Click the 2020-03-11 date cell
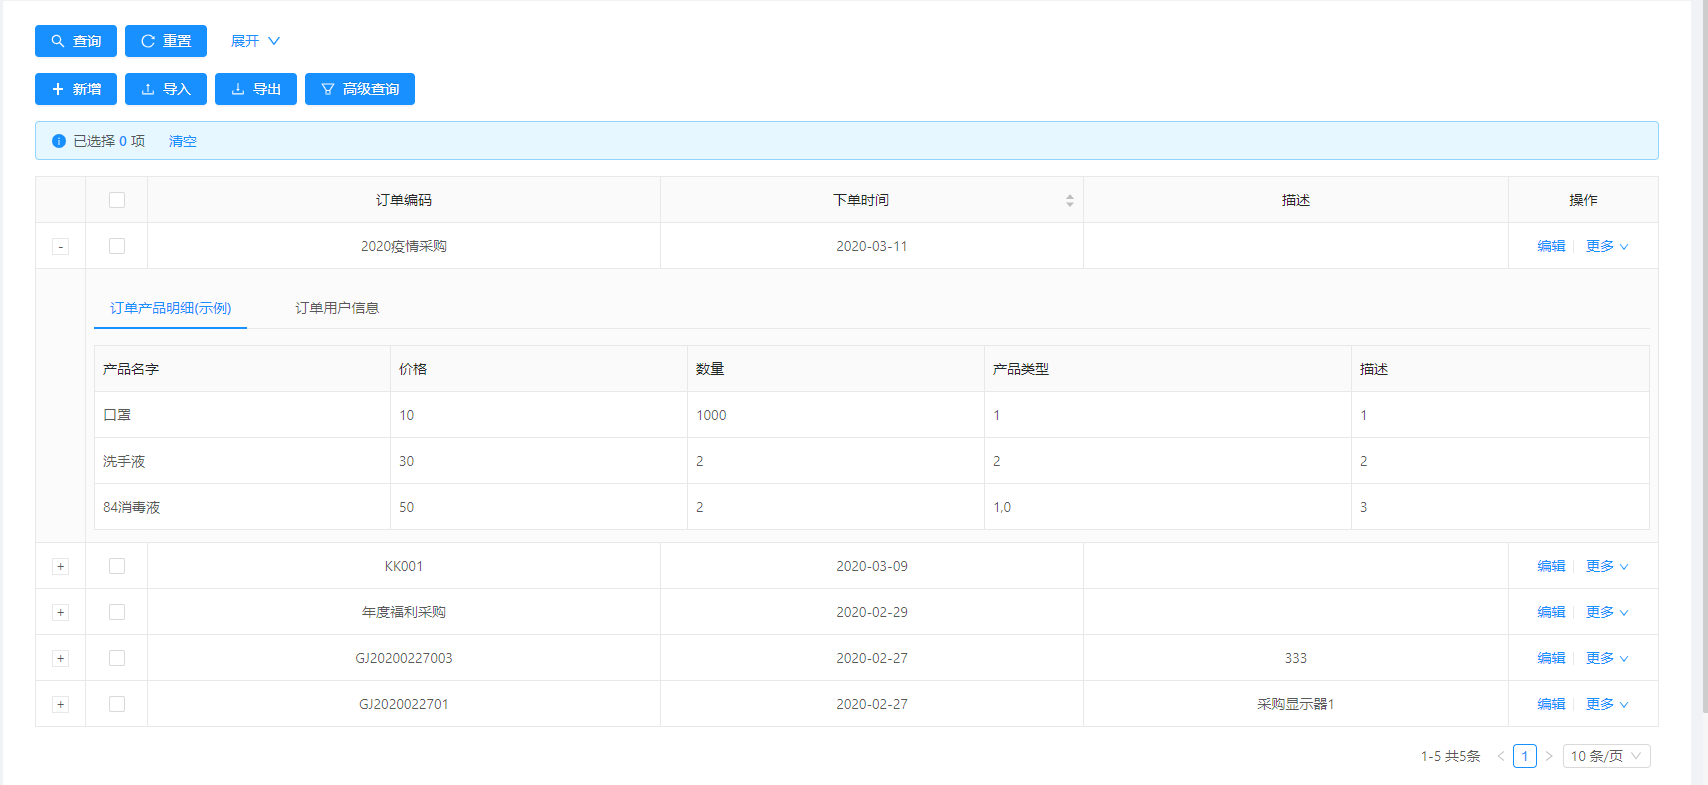 coord(872,246)
